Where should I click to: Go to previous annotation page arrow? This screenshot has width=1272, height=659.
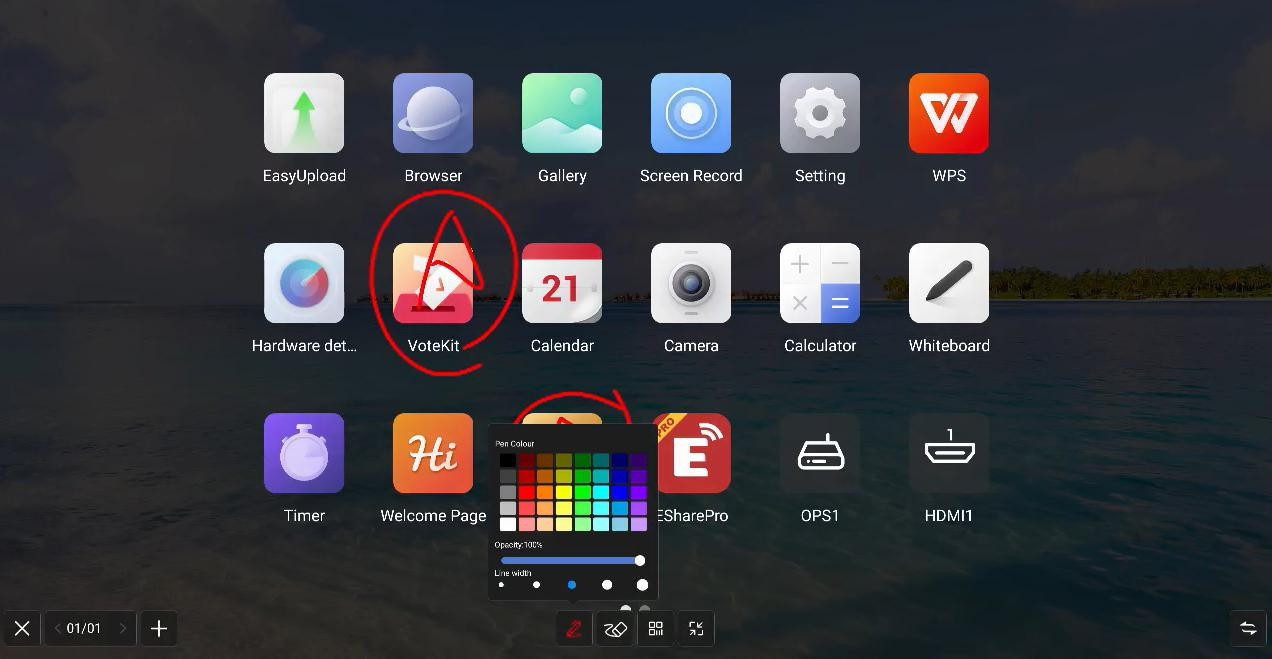(x=57, y=629)
